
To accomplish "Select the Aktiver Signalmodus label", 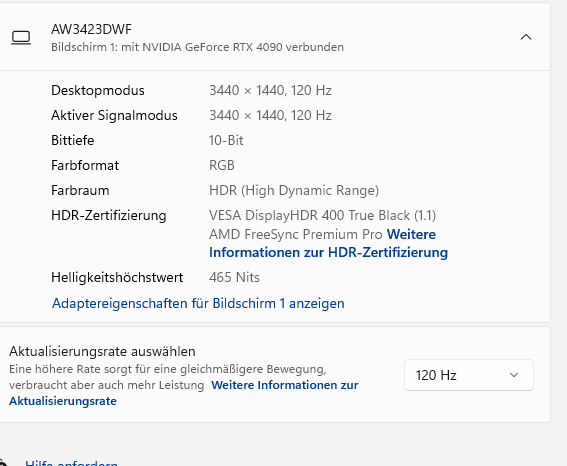I will coord(114,115).
